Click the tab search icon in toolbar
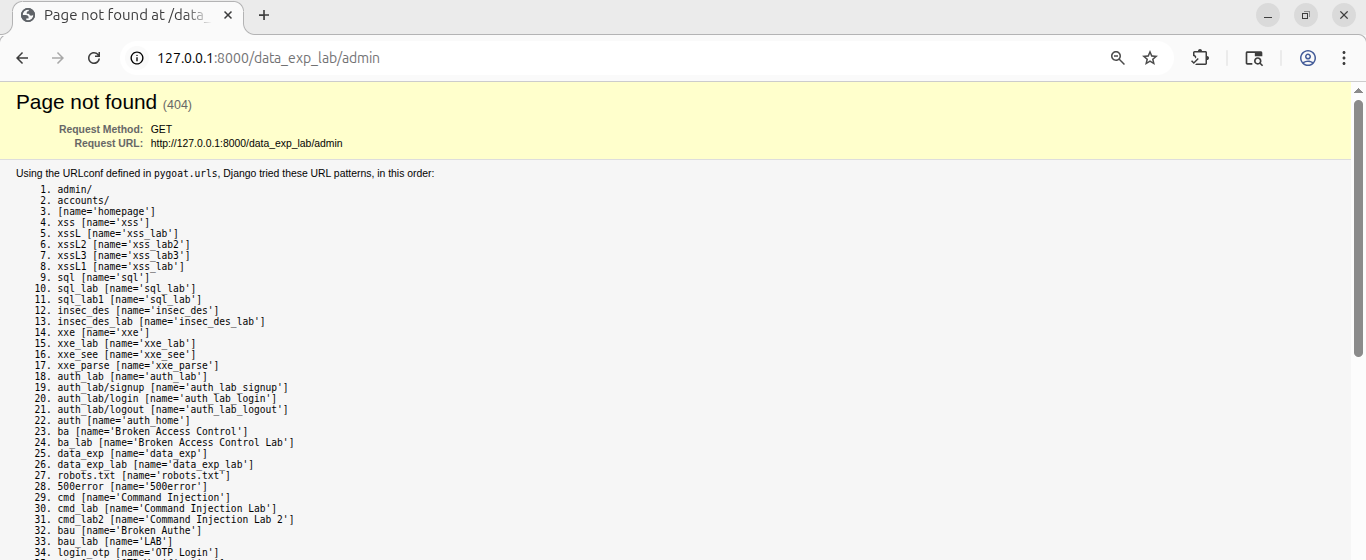 pos(1253,58)
